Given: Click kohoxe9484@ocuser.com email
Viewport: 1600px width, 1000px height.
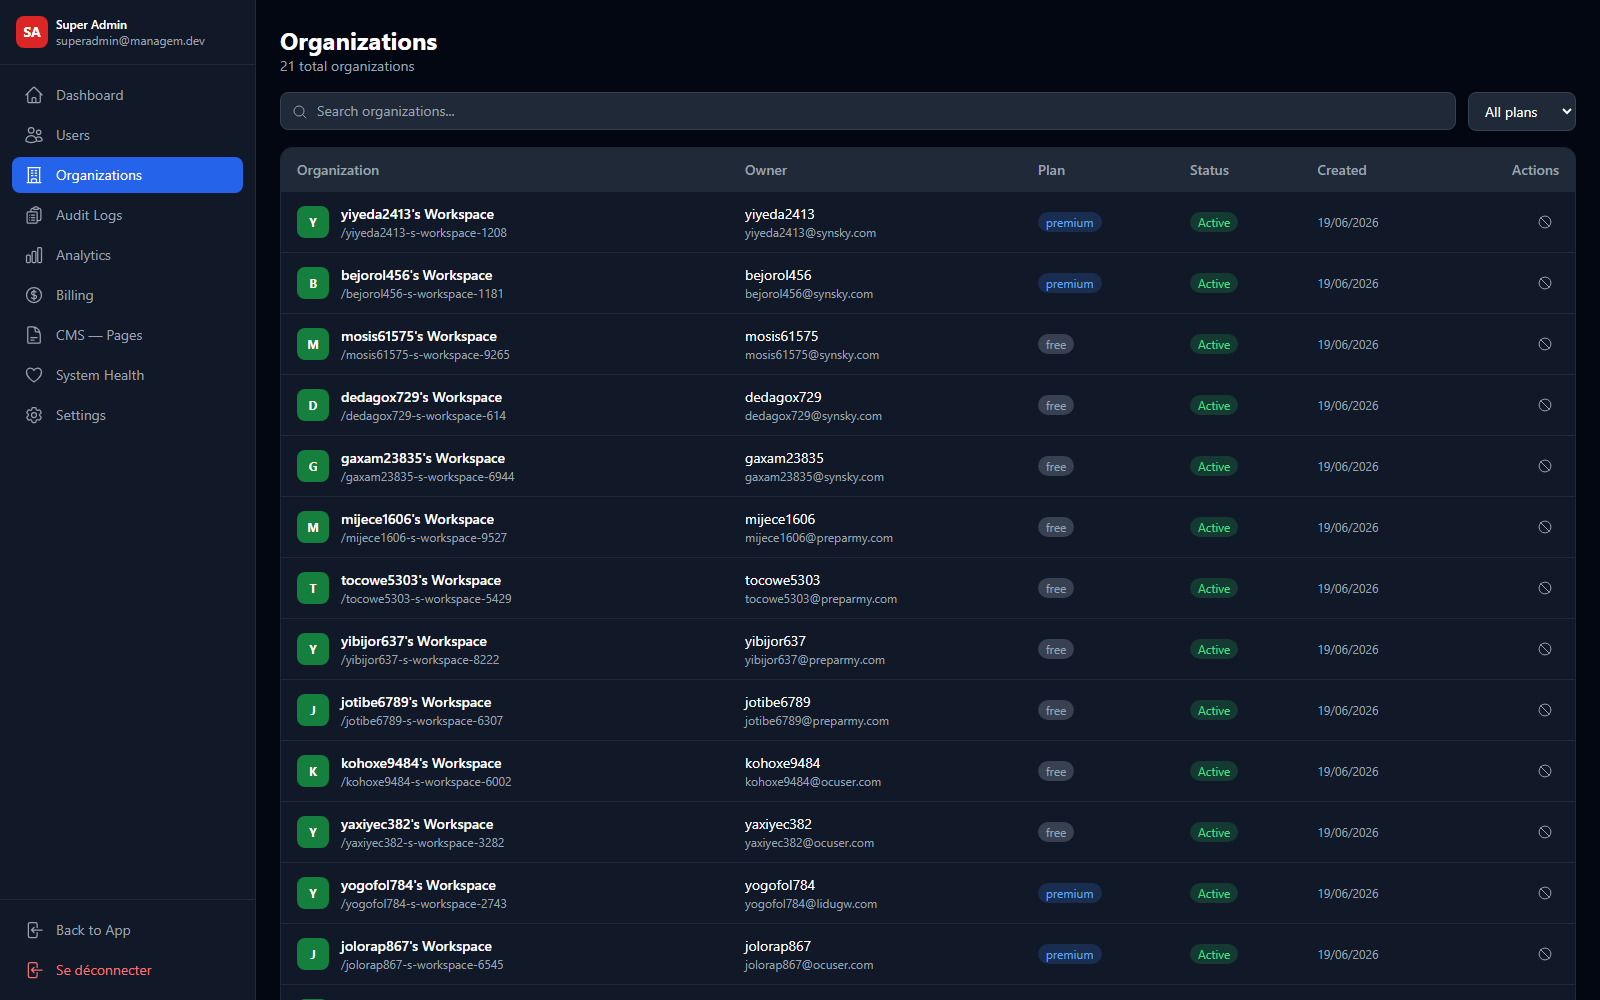Looking at the screenshot, I should 813,782.
